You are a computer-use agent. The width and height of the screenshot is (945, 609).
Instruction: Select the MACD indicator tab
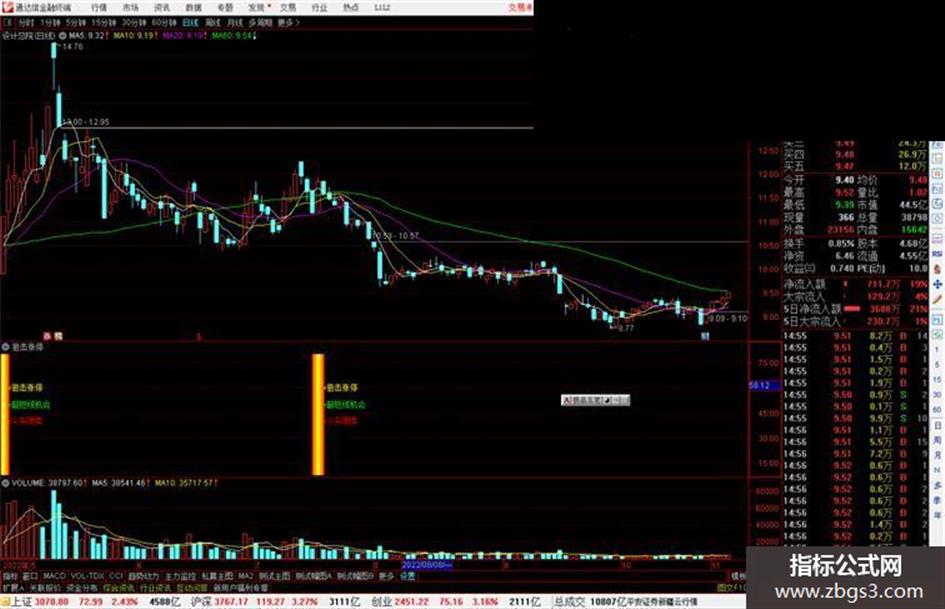click(54, 576)
